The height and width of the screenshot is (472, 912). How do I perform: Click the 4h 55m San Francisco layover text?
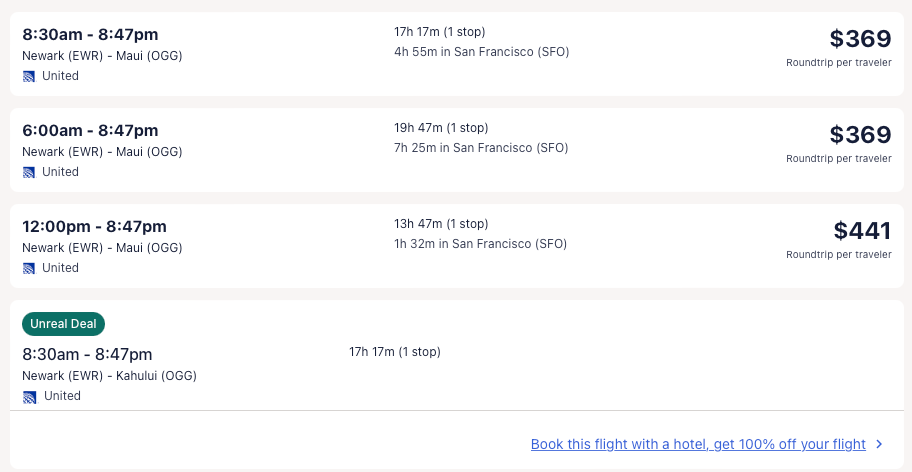(481, 52)
